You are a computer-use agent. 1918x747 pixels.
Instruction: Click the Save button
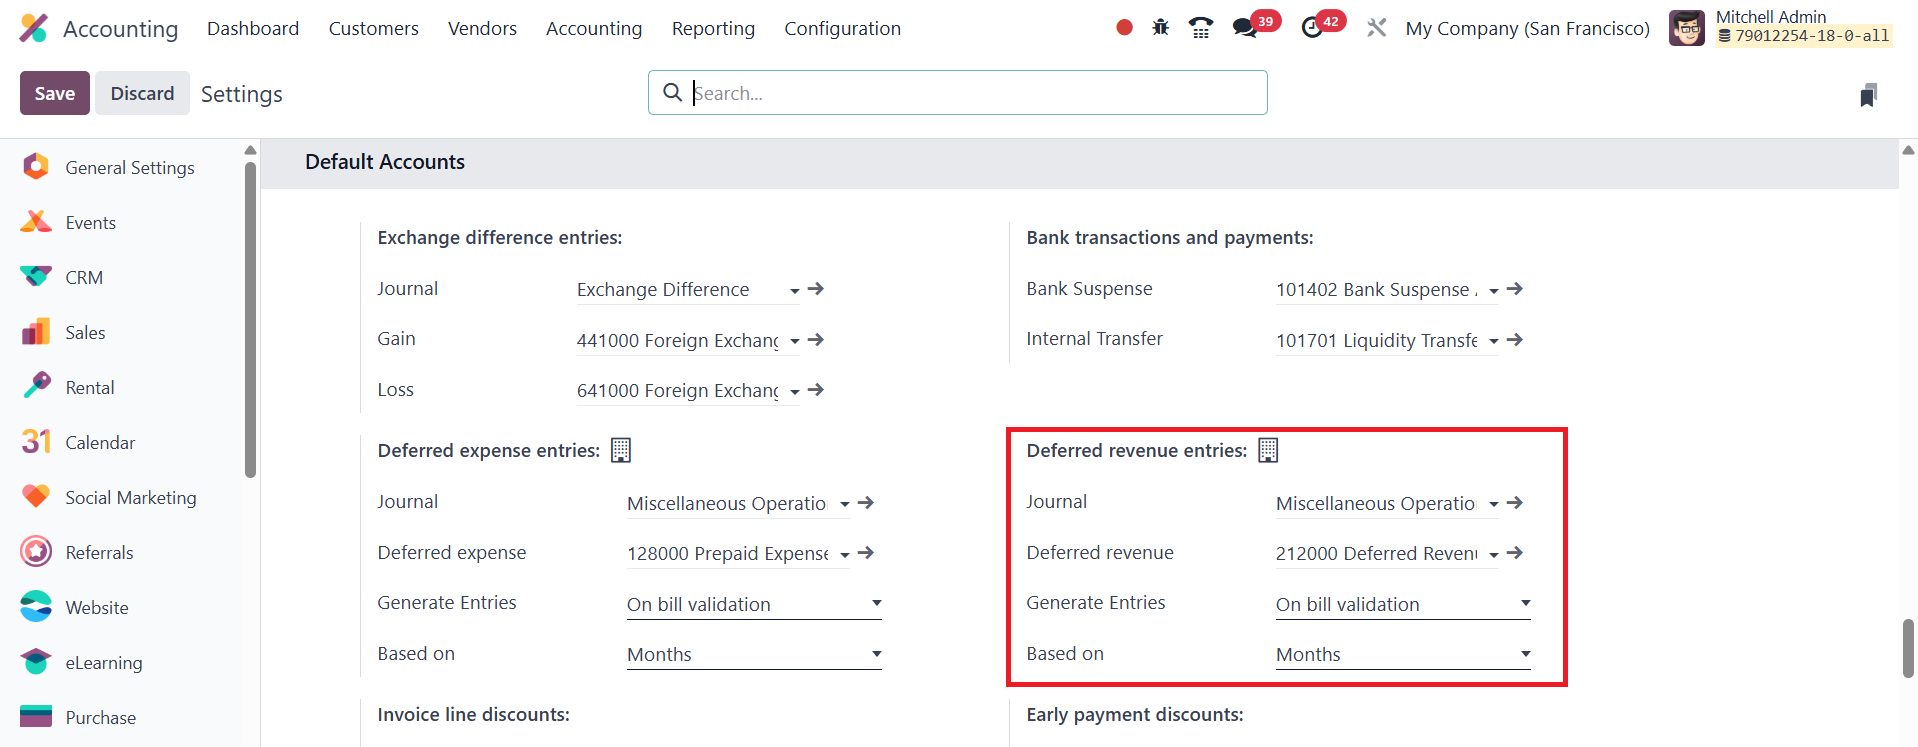[x=55, y=93]
